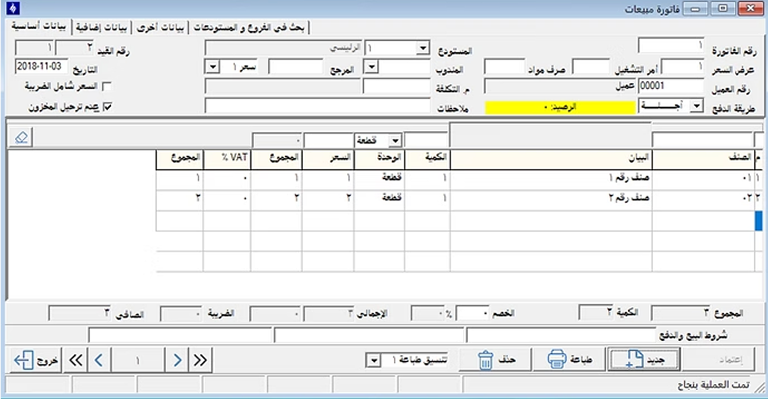Click the disabled إعتماد approve button
Image resolution: width=768 pixels, height=399 pixels.
pos(719,360)
